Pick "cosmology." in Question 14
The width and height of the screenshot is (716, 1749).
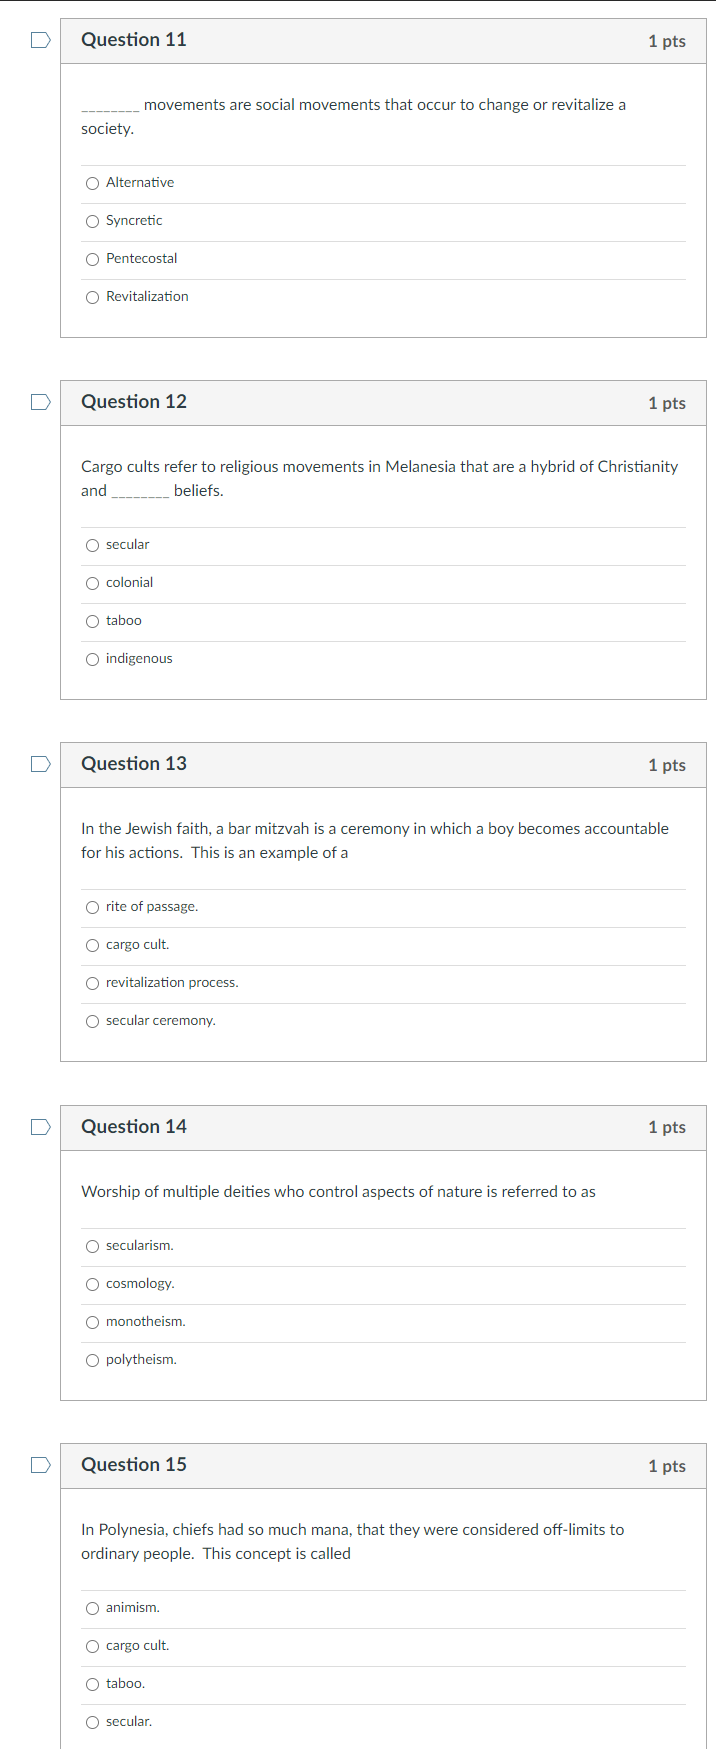tap(92, 1284)
